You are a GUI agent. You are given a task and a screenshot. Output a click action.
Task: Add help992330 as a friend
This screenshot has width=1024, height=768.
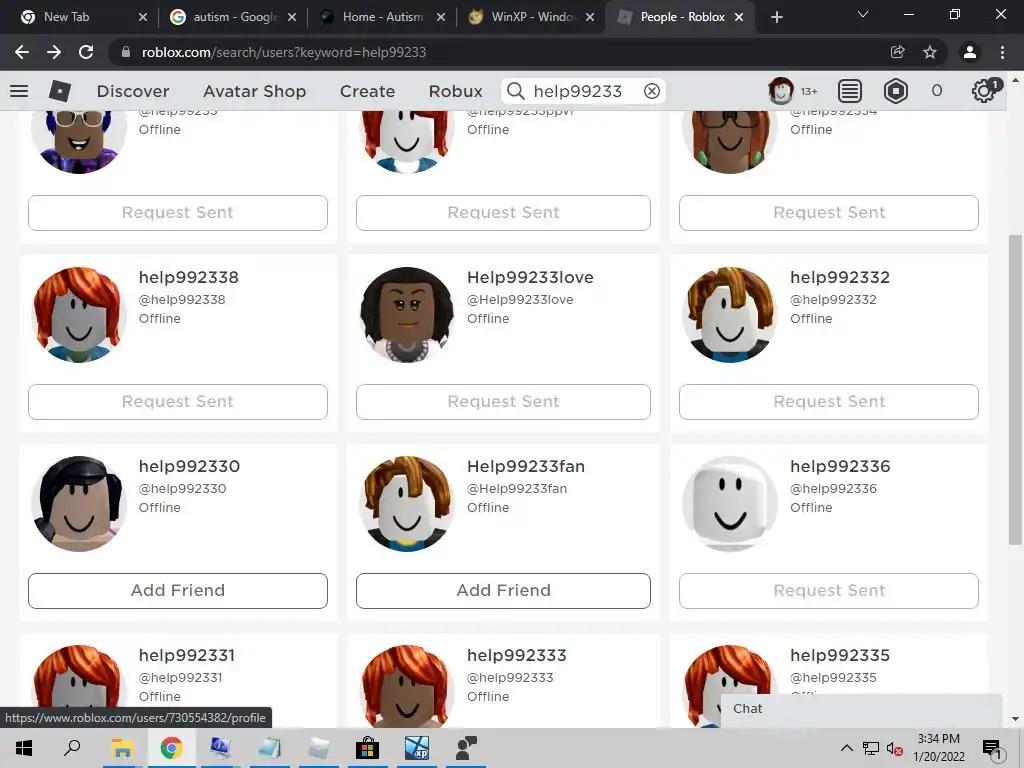click(178, 590)
